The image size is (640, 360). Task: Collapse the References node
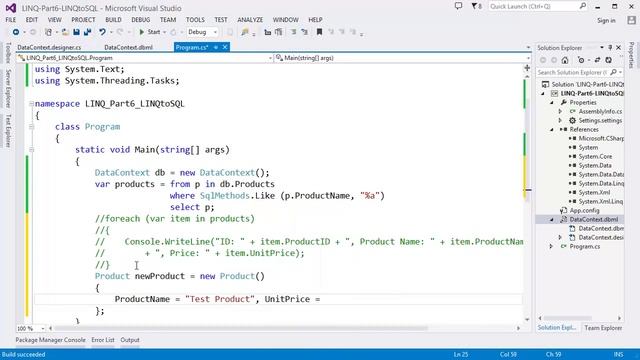552,130
